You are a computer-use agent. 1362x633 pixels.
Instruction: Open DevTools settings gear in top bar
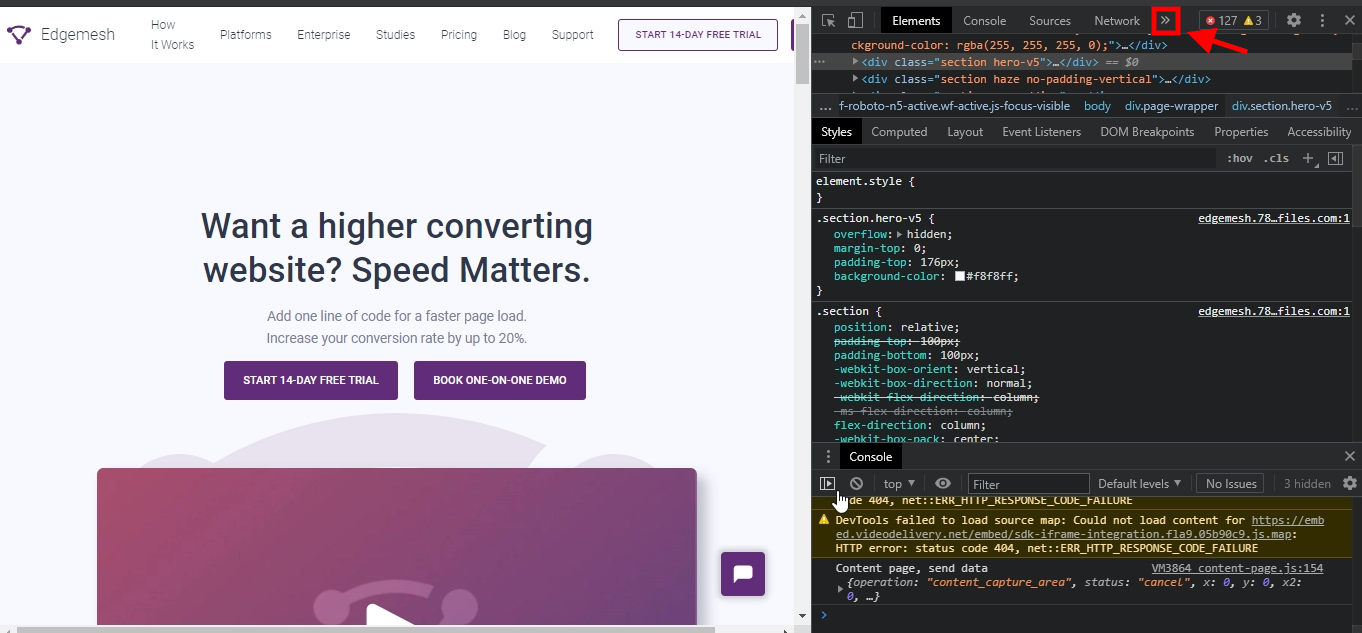click(1294, 20)
